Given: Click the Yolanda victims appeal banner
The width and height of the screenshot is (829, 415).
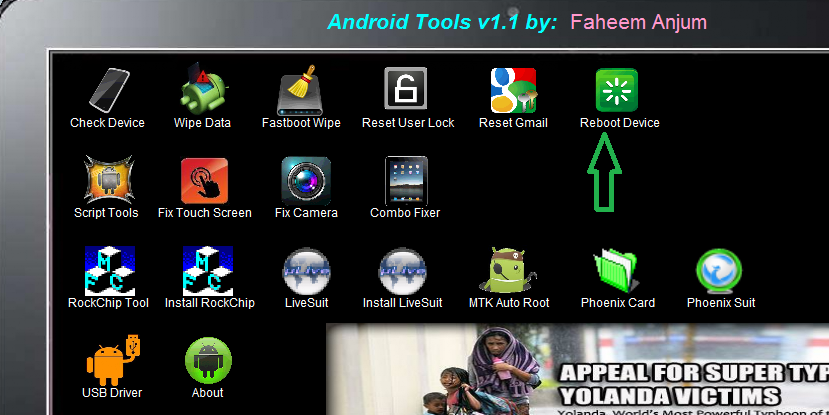Looking at the screenshot, I should click(577, 369).
